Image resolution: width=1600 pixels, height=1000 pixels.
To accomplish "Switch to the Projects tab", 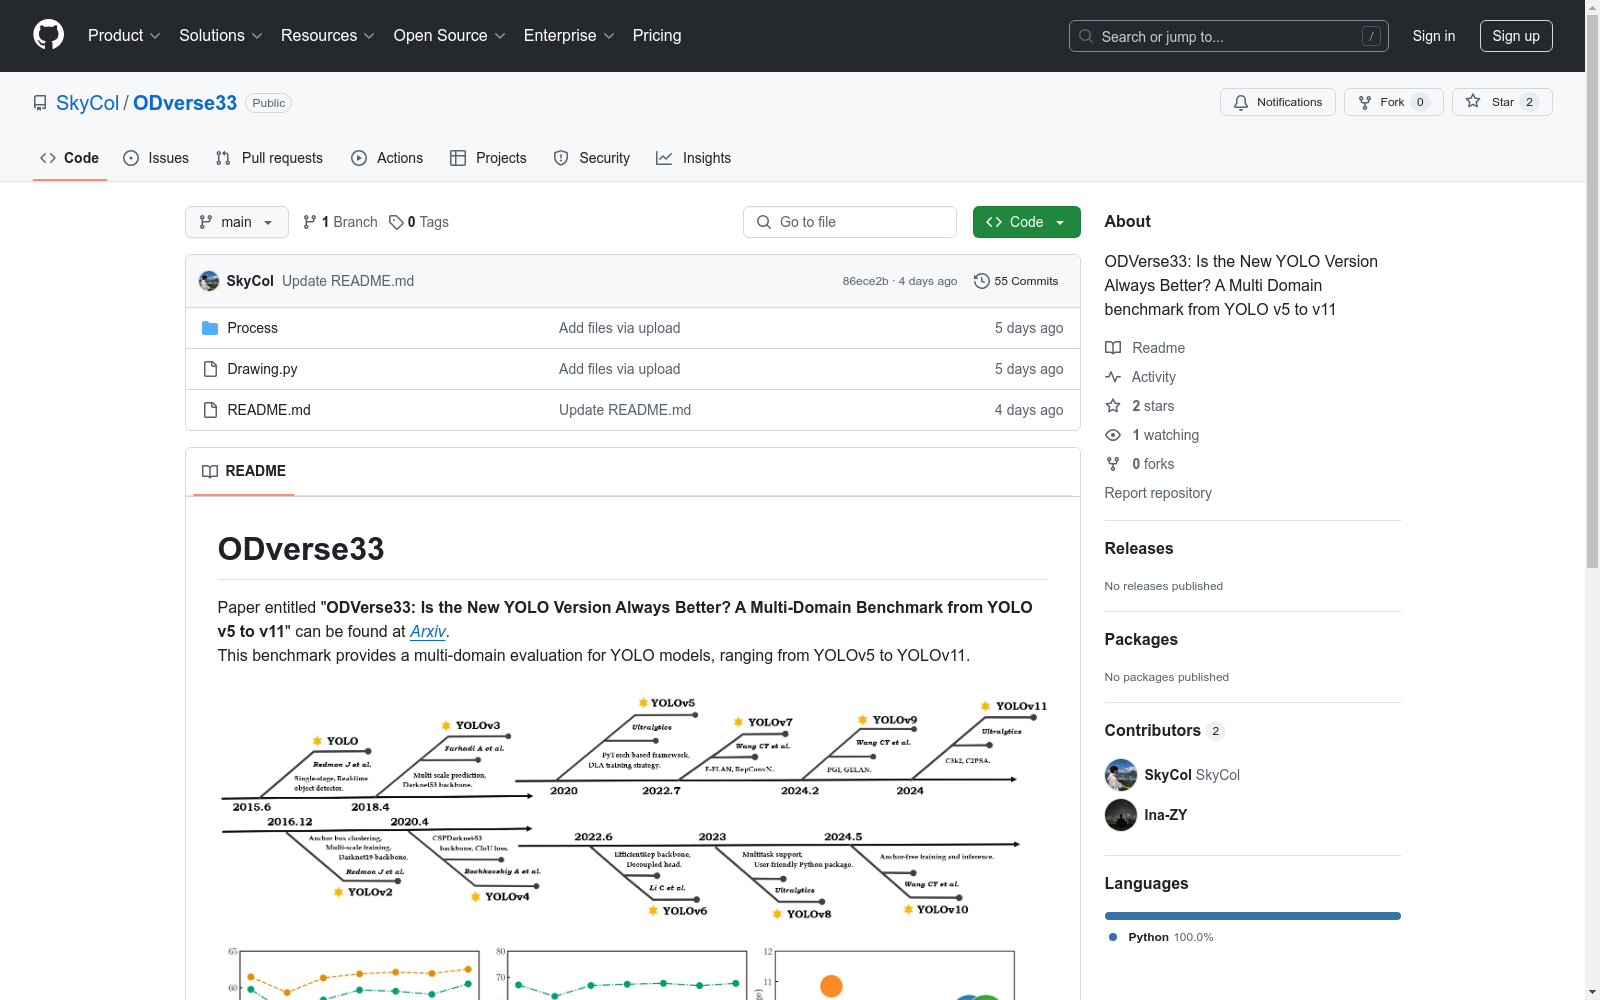I will [488, 158].
